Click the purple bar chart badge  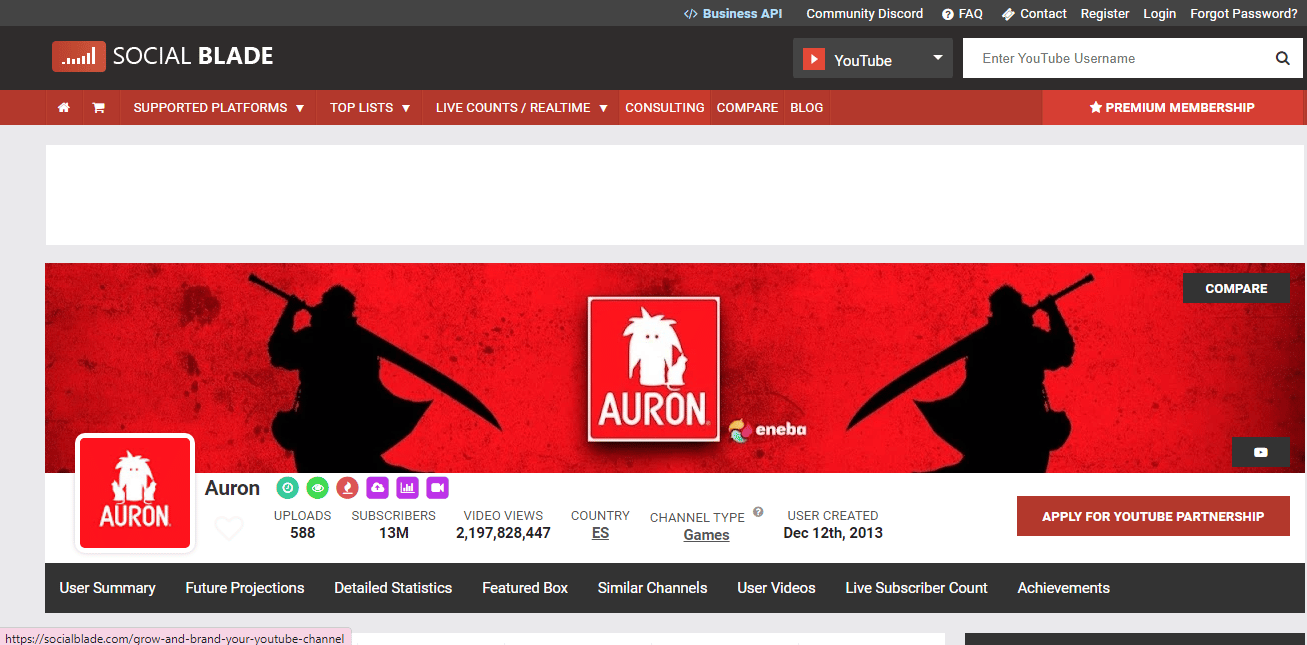[x=407, y=488]
